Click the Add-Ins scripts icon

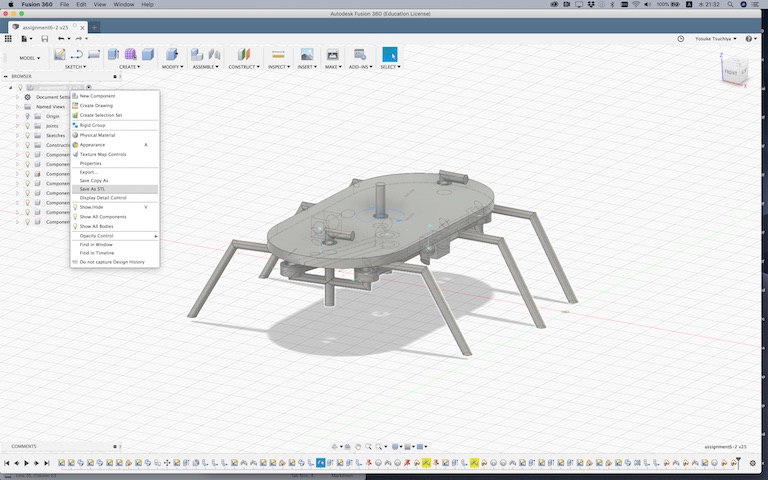click(x=360, y=54)
